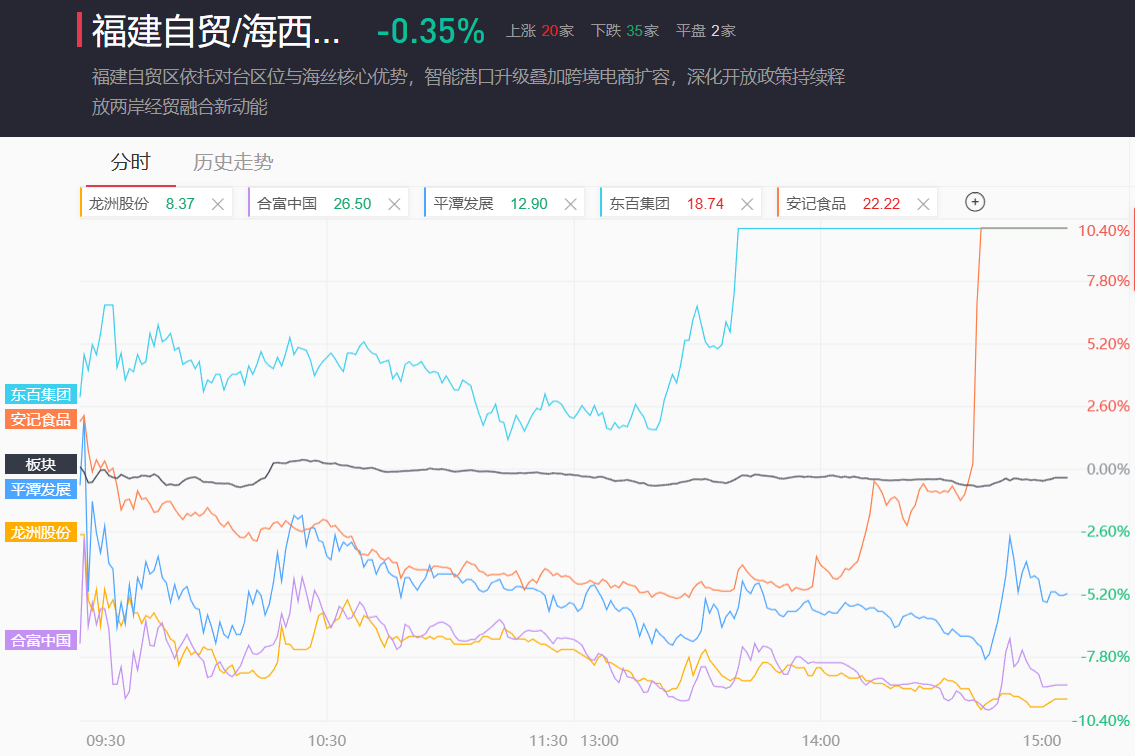Click the 东百集团 chart line label
The image size is (1135, 756).
[x=41, y=394]
